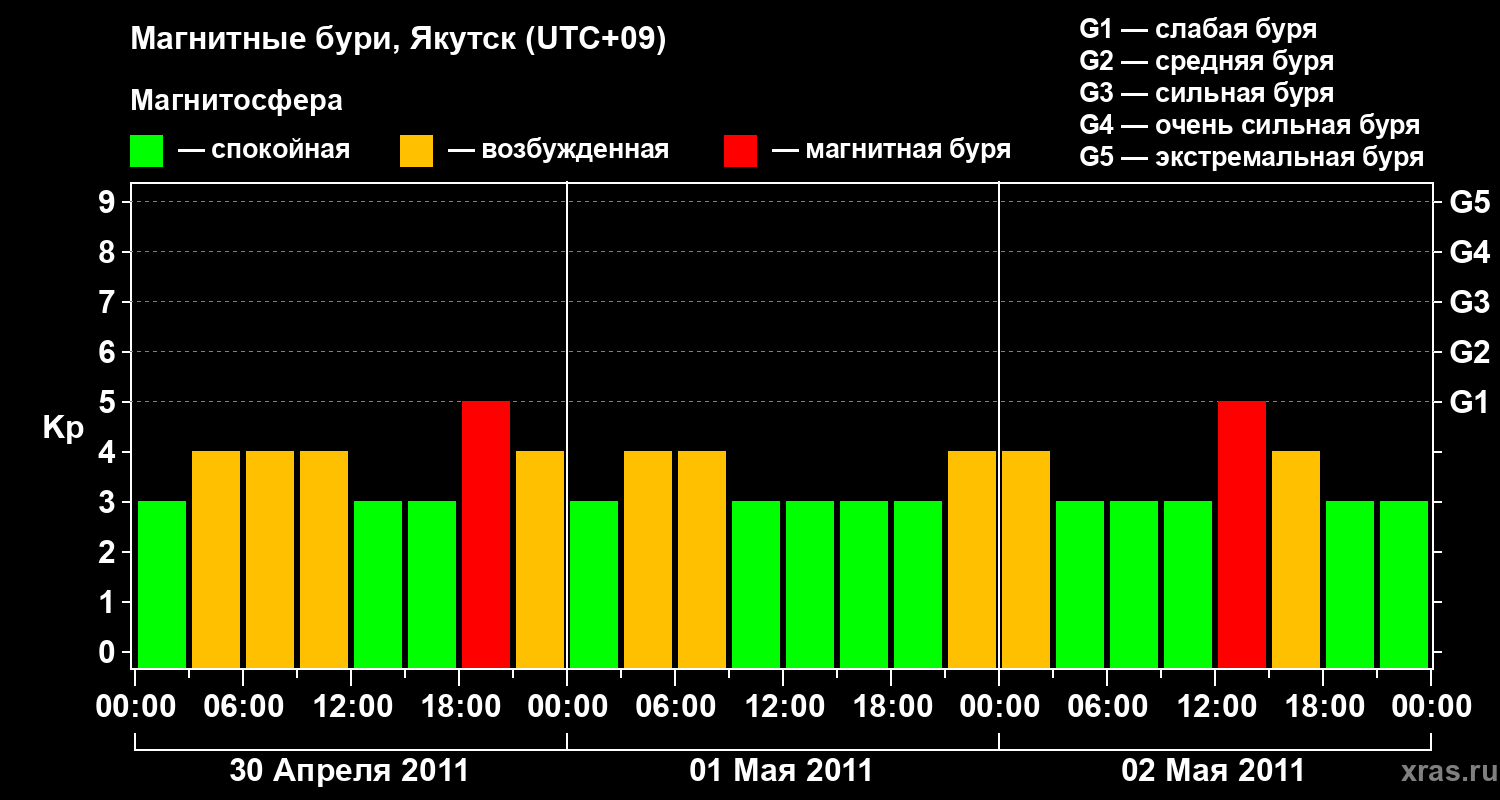Screen dimensions: 1500x800
Task: Click 'G1 — слабая буря' legend line
Action: click(1198, 29)
